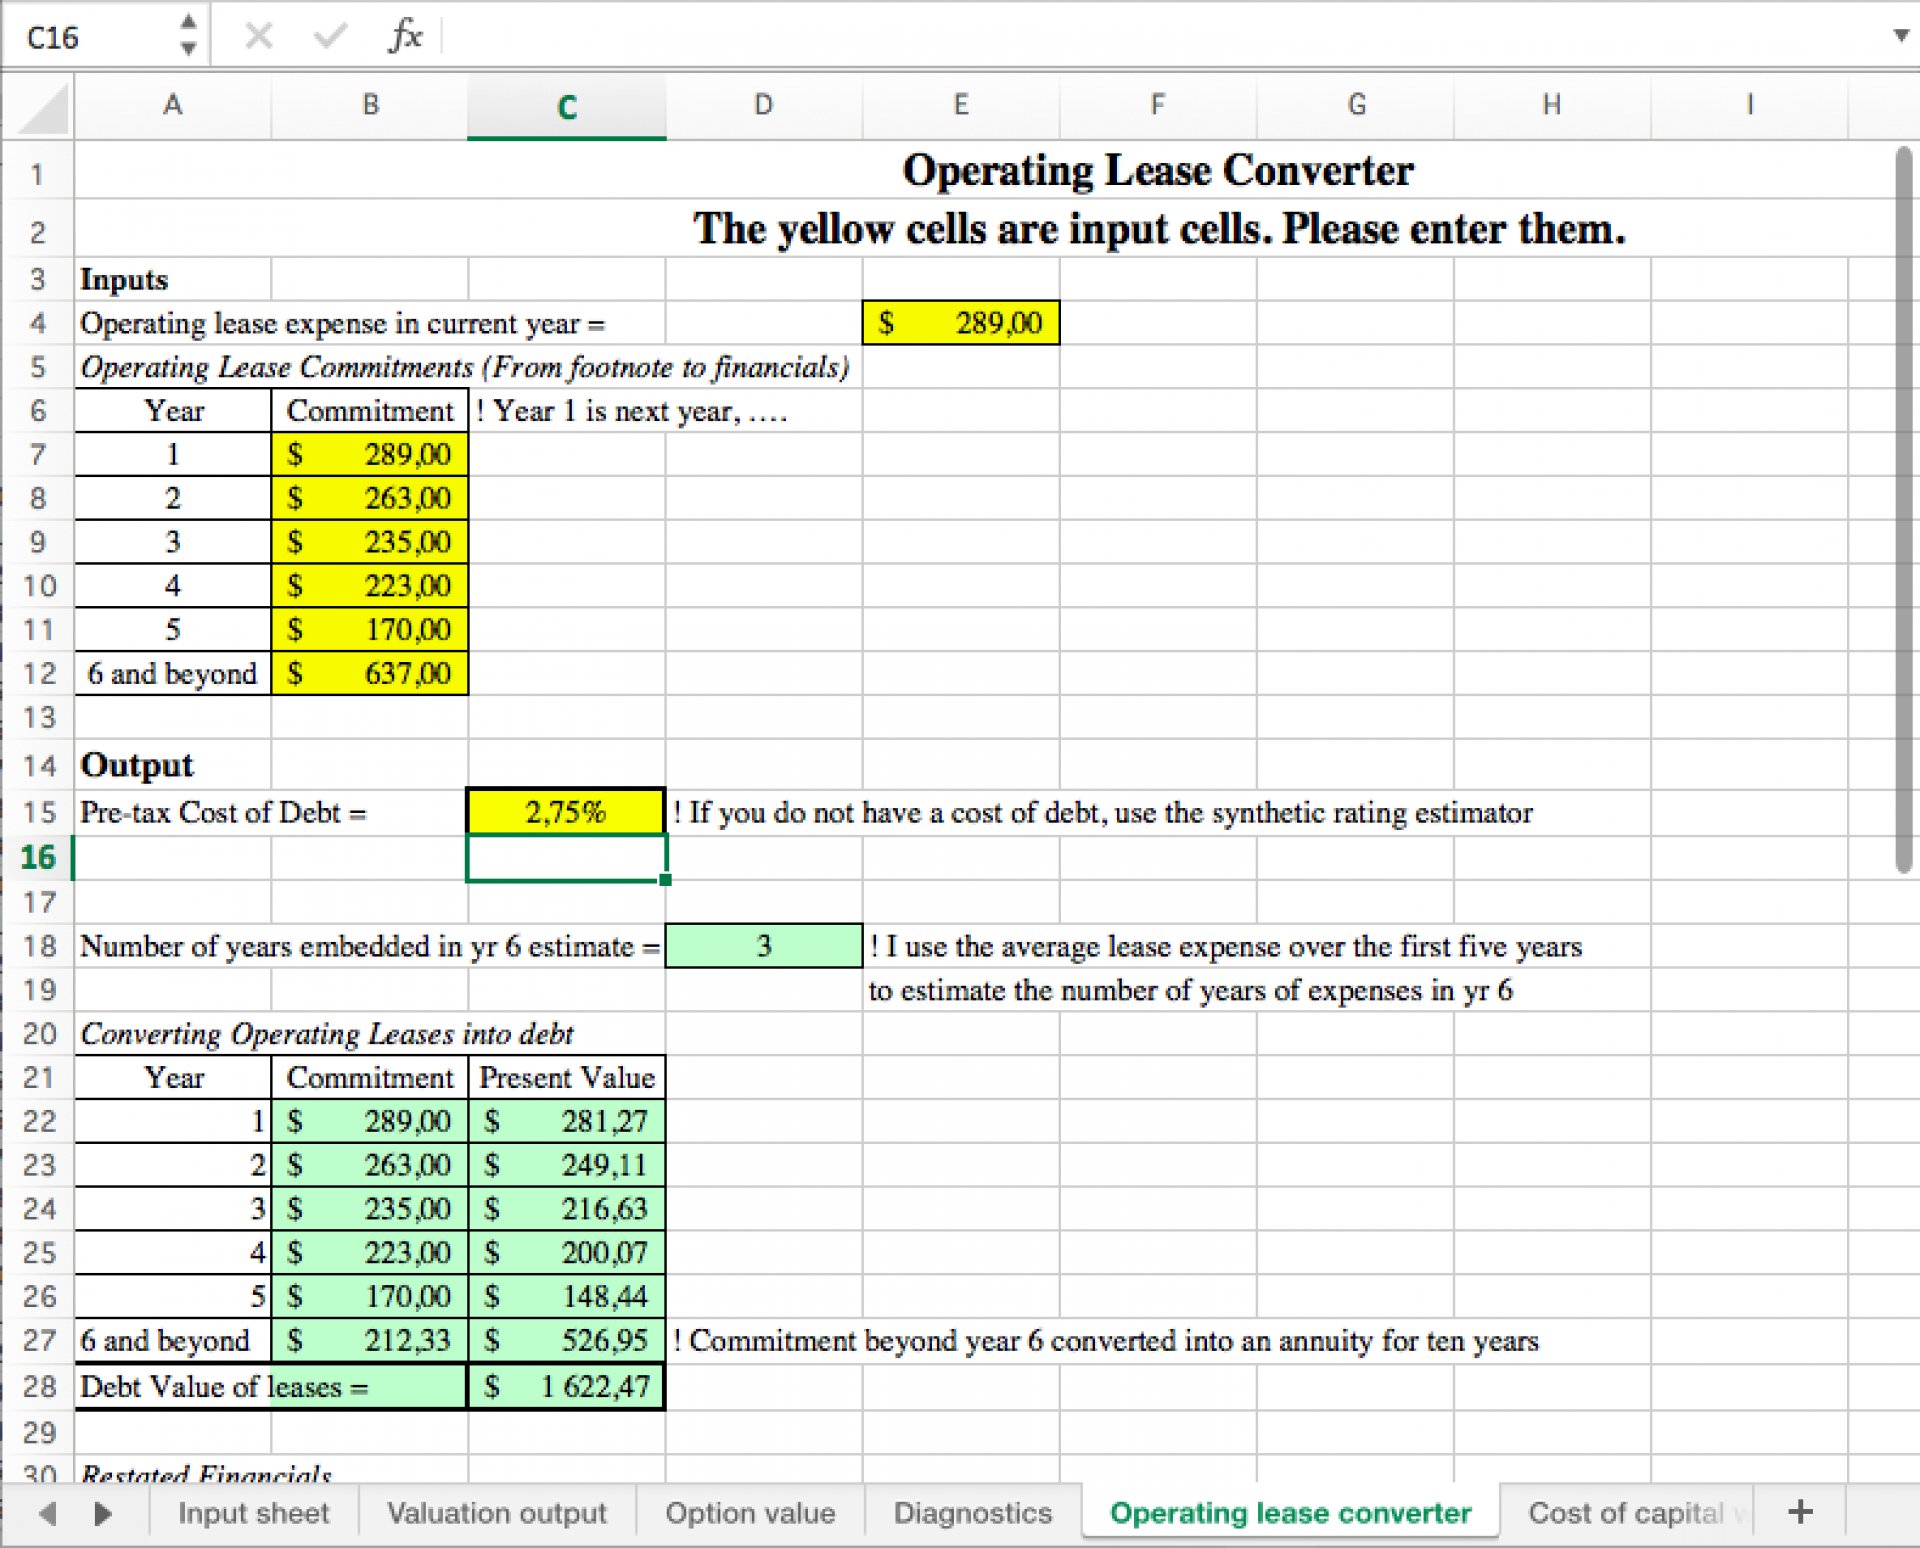Screen dimensions: 1920x1548
Task: Select column B header
Action: click(370, 104)
